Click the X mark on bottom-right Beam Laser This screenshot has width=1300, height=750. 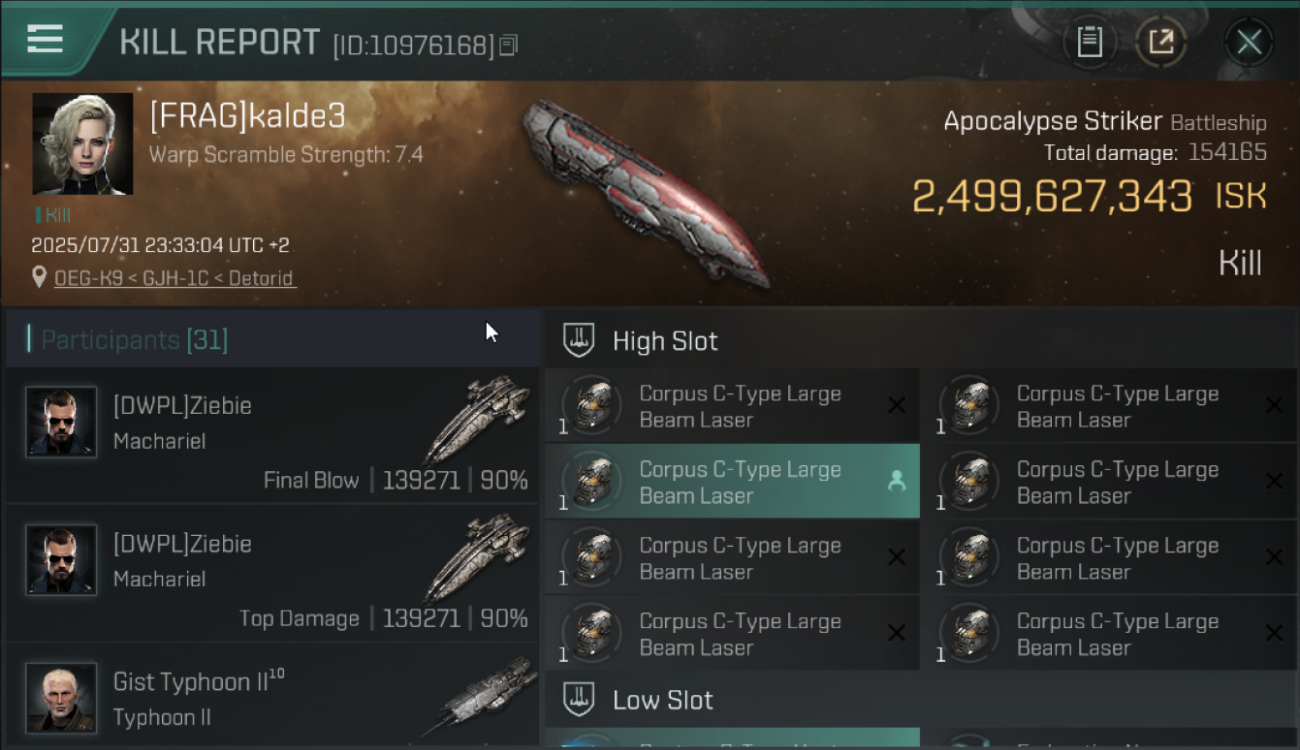pyautogui.click(x=1274, y=633)
